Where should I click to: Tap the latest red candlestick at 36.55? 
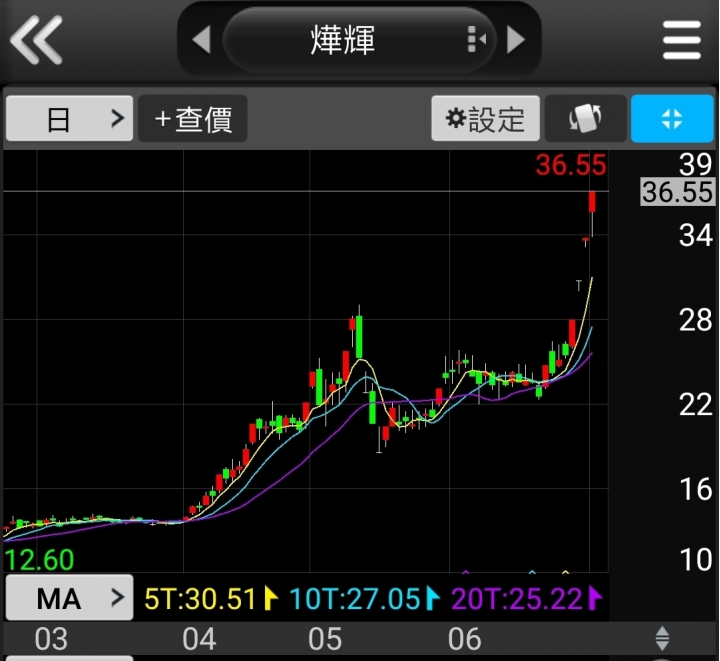[592, 202]
